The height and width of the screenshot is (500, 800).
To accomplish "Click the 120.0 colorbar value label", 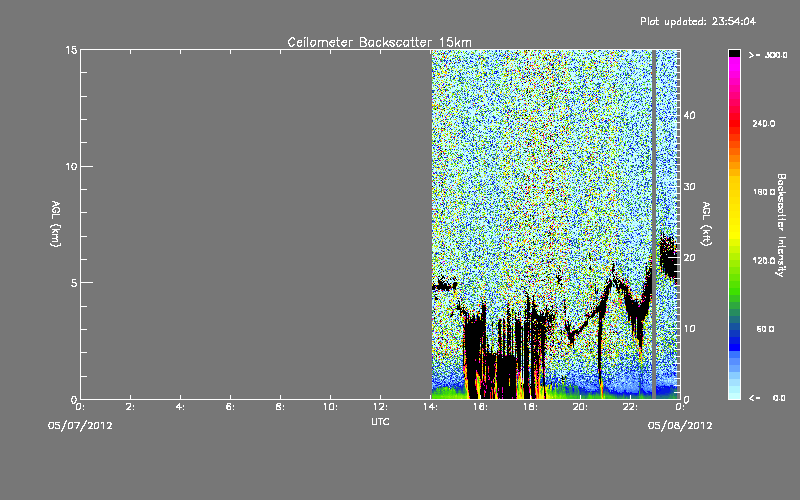I will pos(763,261).
